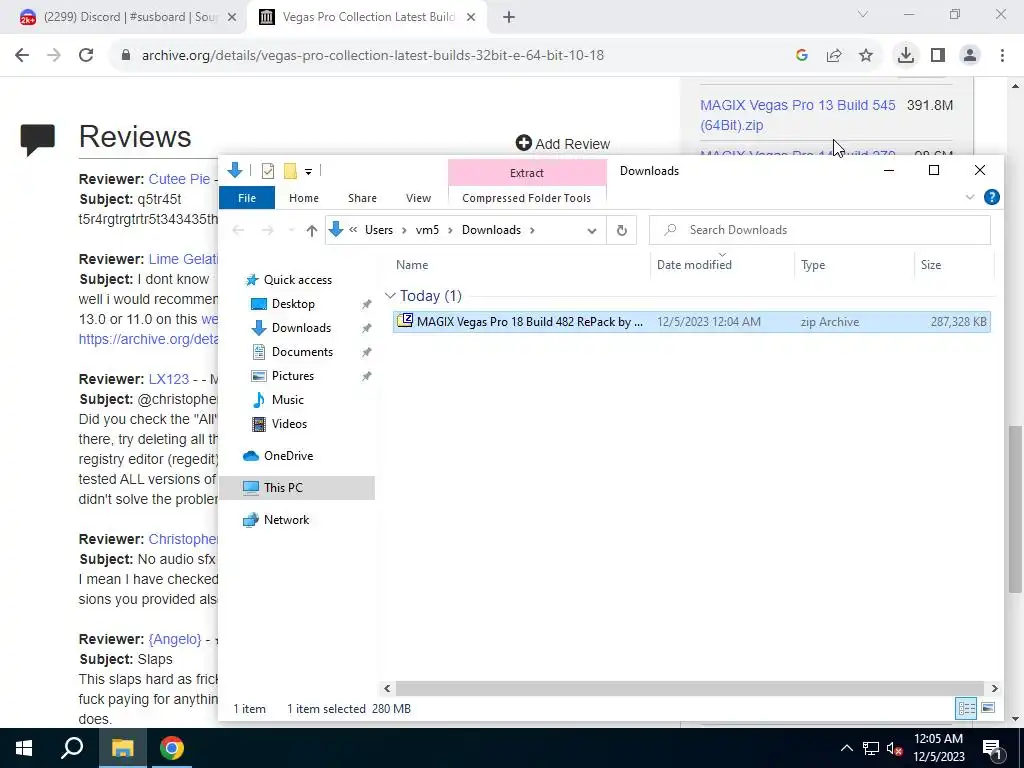Open Downloads in the navigation pane
1024x768 pixels.
(x=301, y=328)
